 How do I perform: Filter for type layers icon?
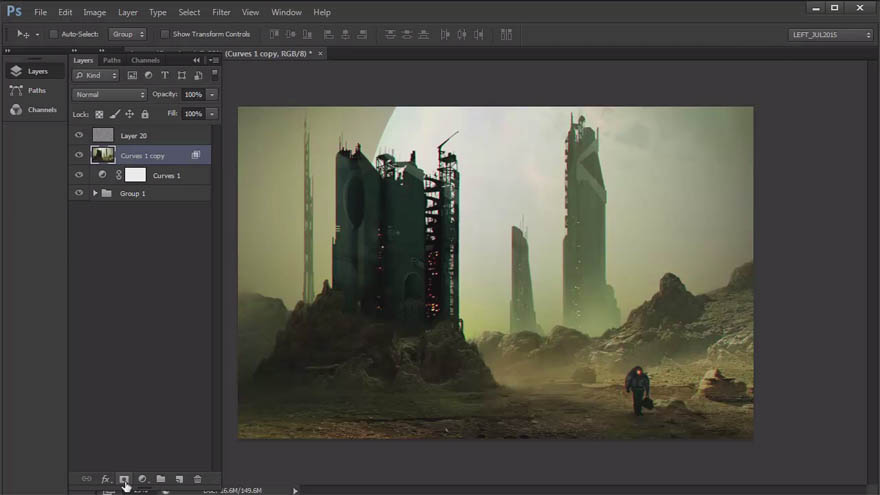164,75
